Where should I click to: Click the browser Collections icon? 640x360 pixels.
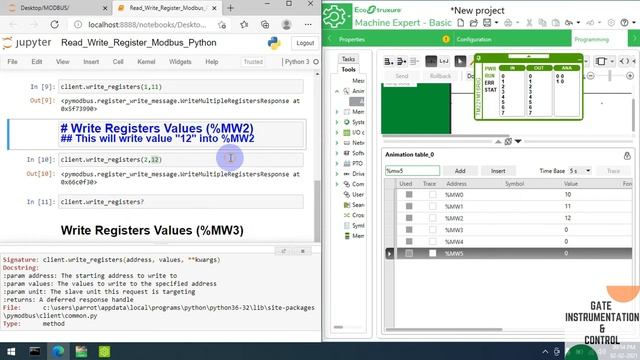coord(265,25)
